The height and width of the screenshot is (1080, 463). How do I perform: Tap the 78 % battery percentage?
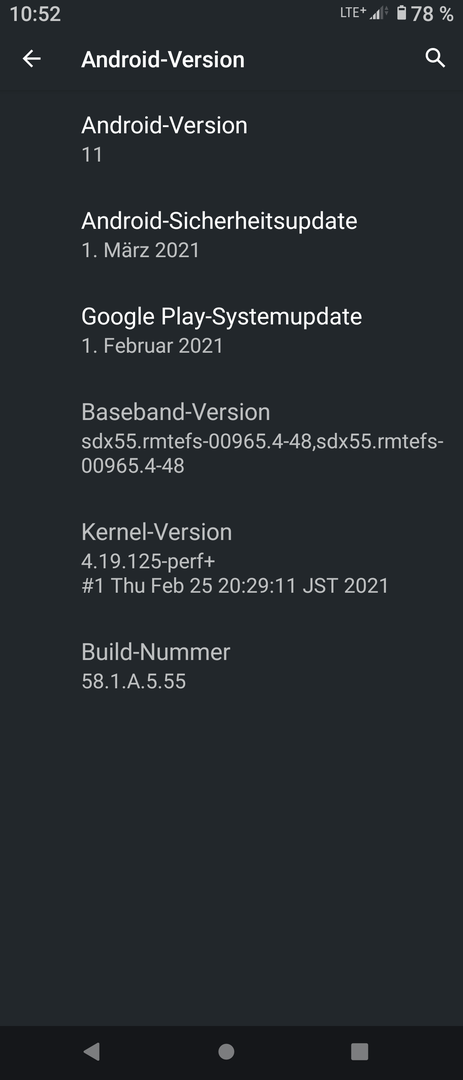click(433, 14)
